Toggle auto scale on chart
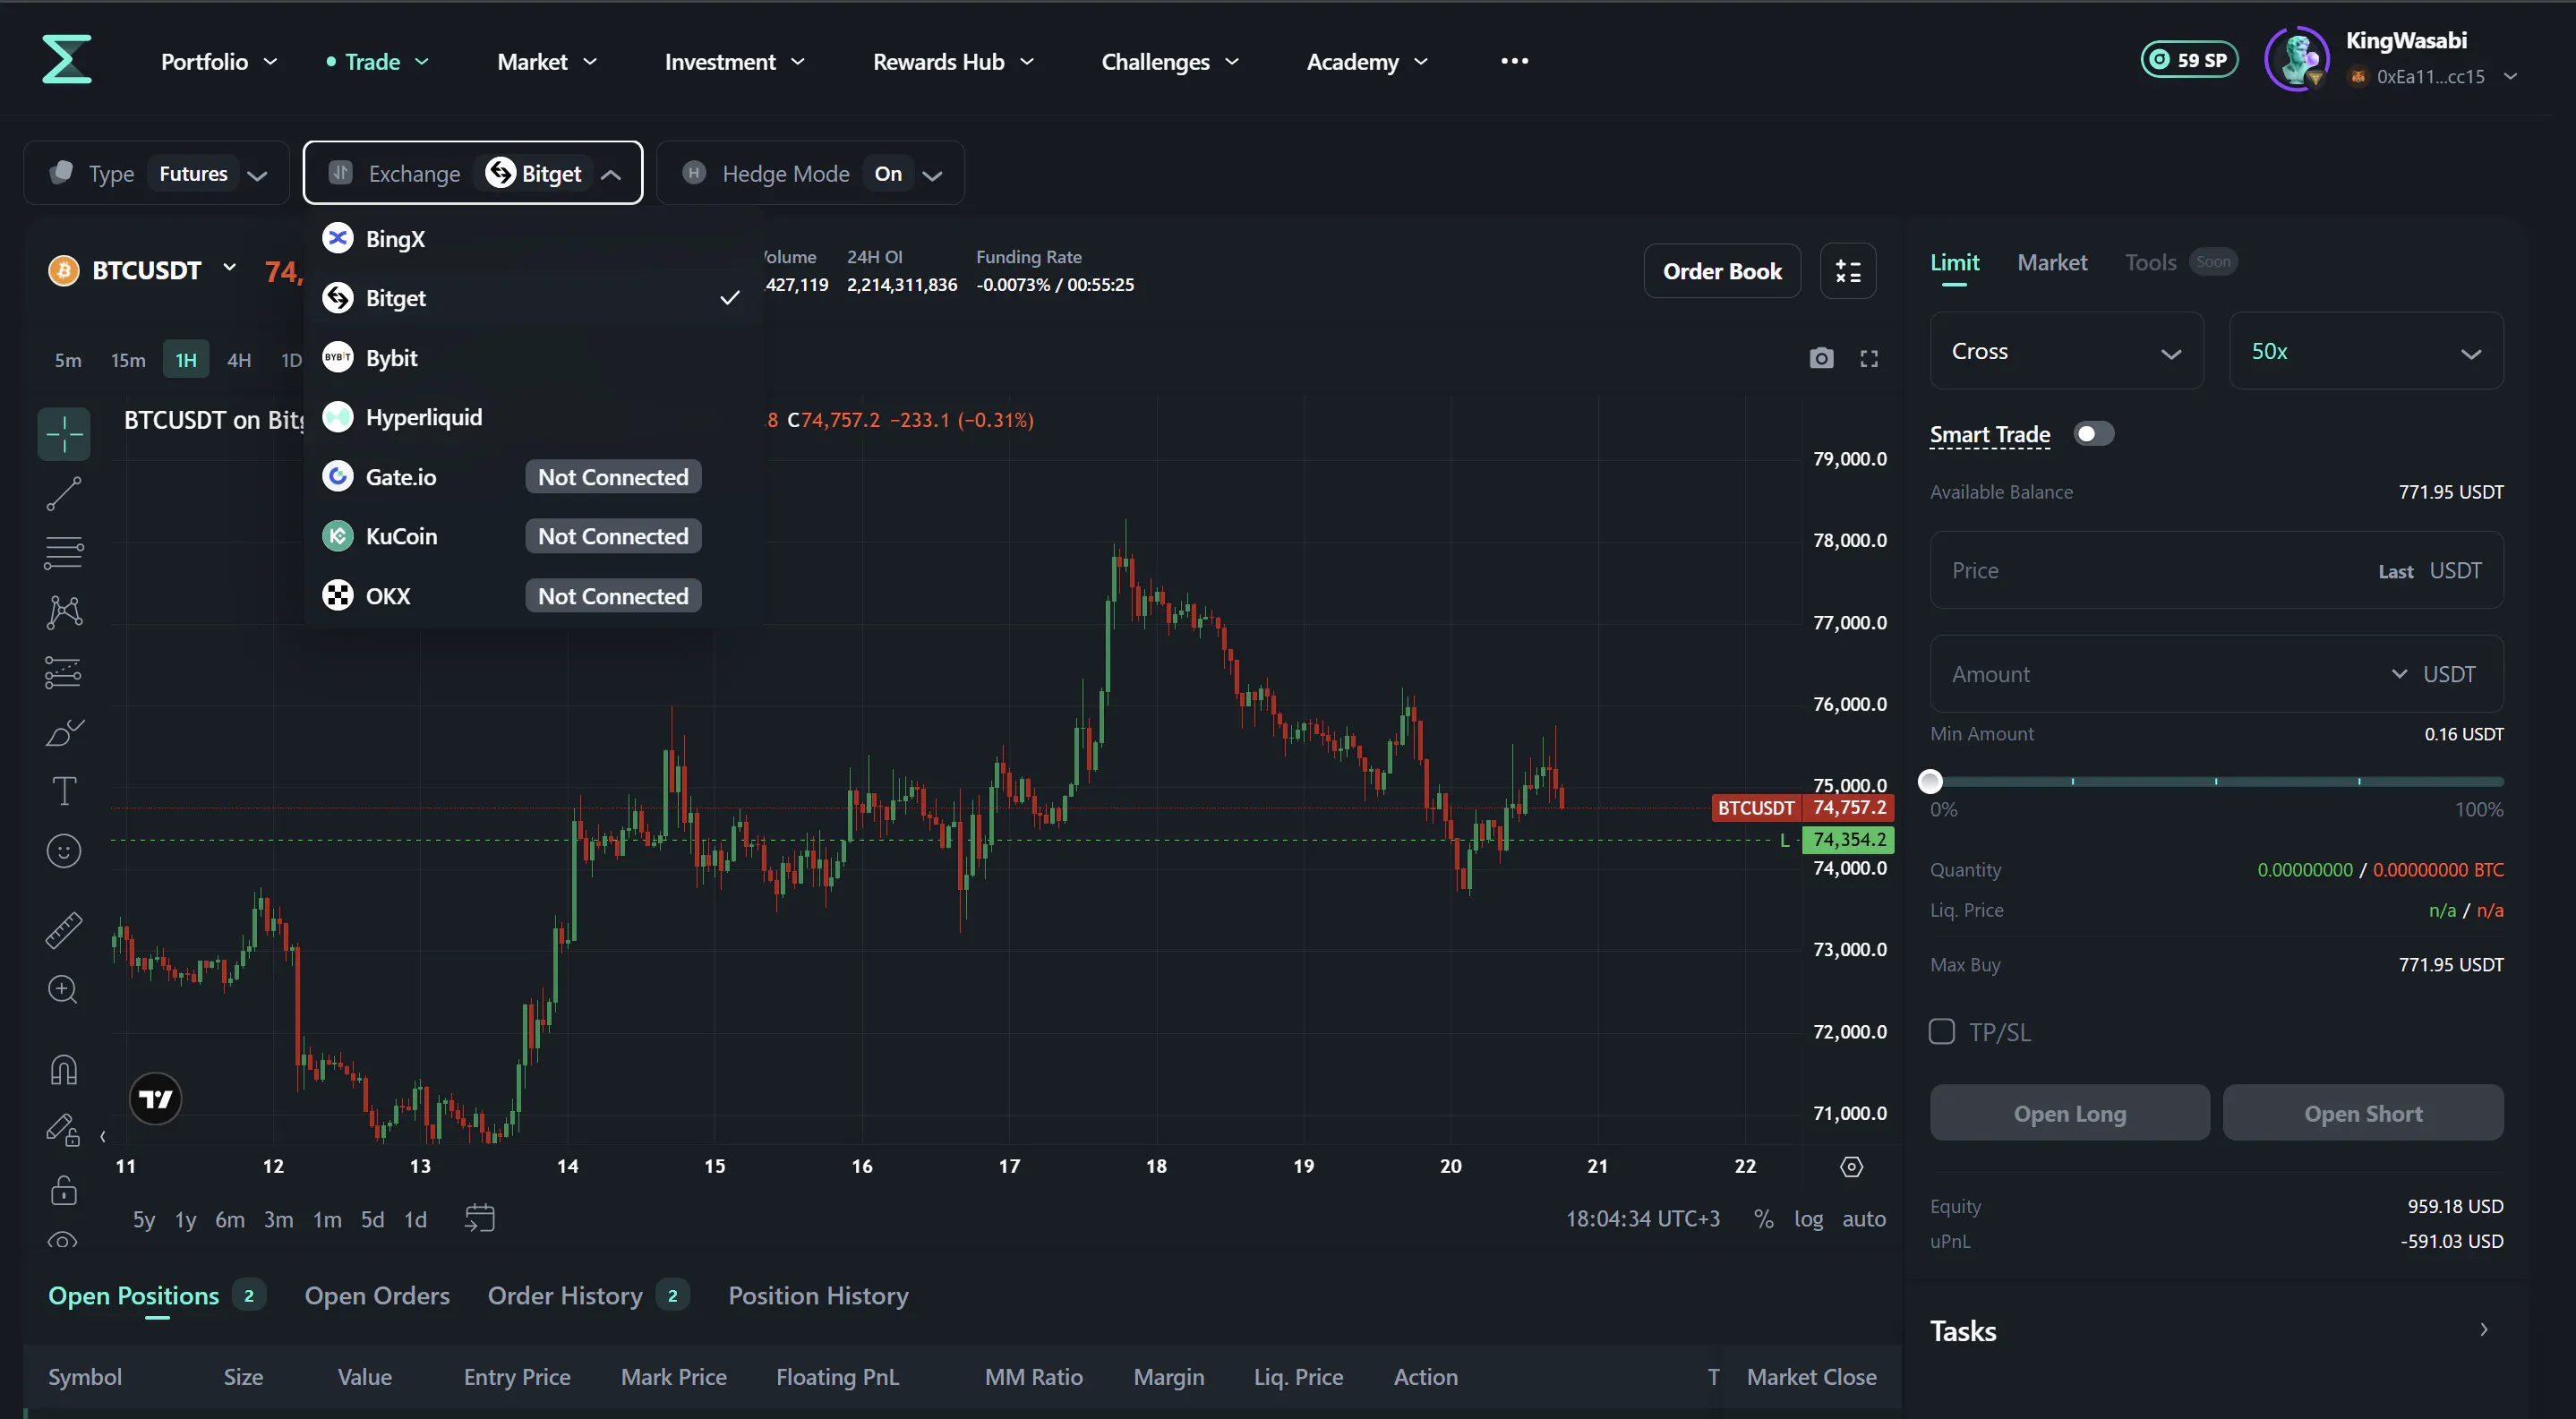The width and height of the screenshot is (2576, 1419). pyautogui.click(x=1864, y=1219)
